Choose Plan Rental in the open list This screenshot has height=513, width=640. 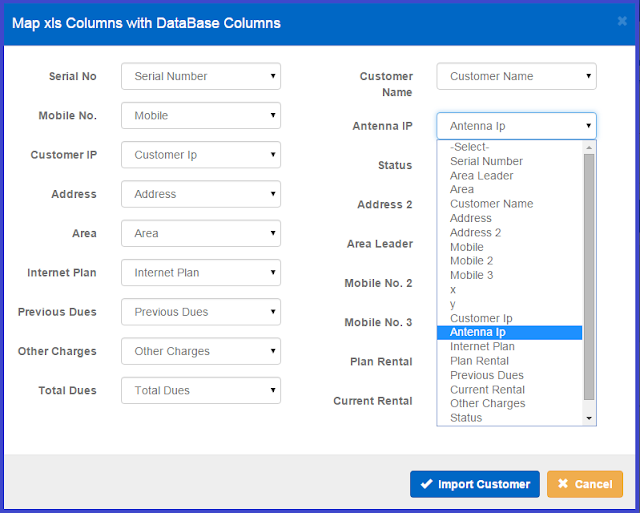point(509,361)
